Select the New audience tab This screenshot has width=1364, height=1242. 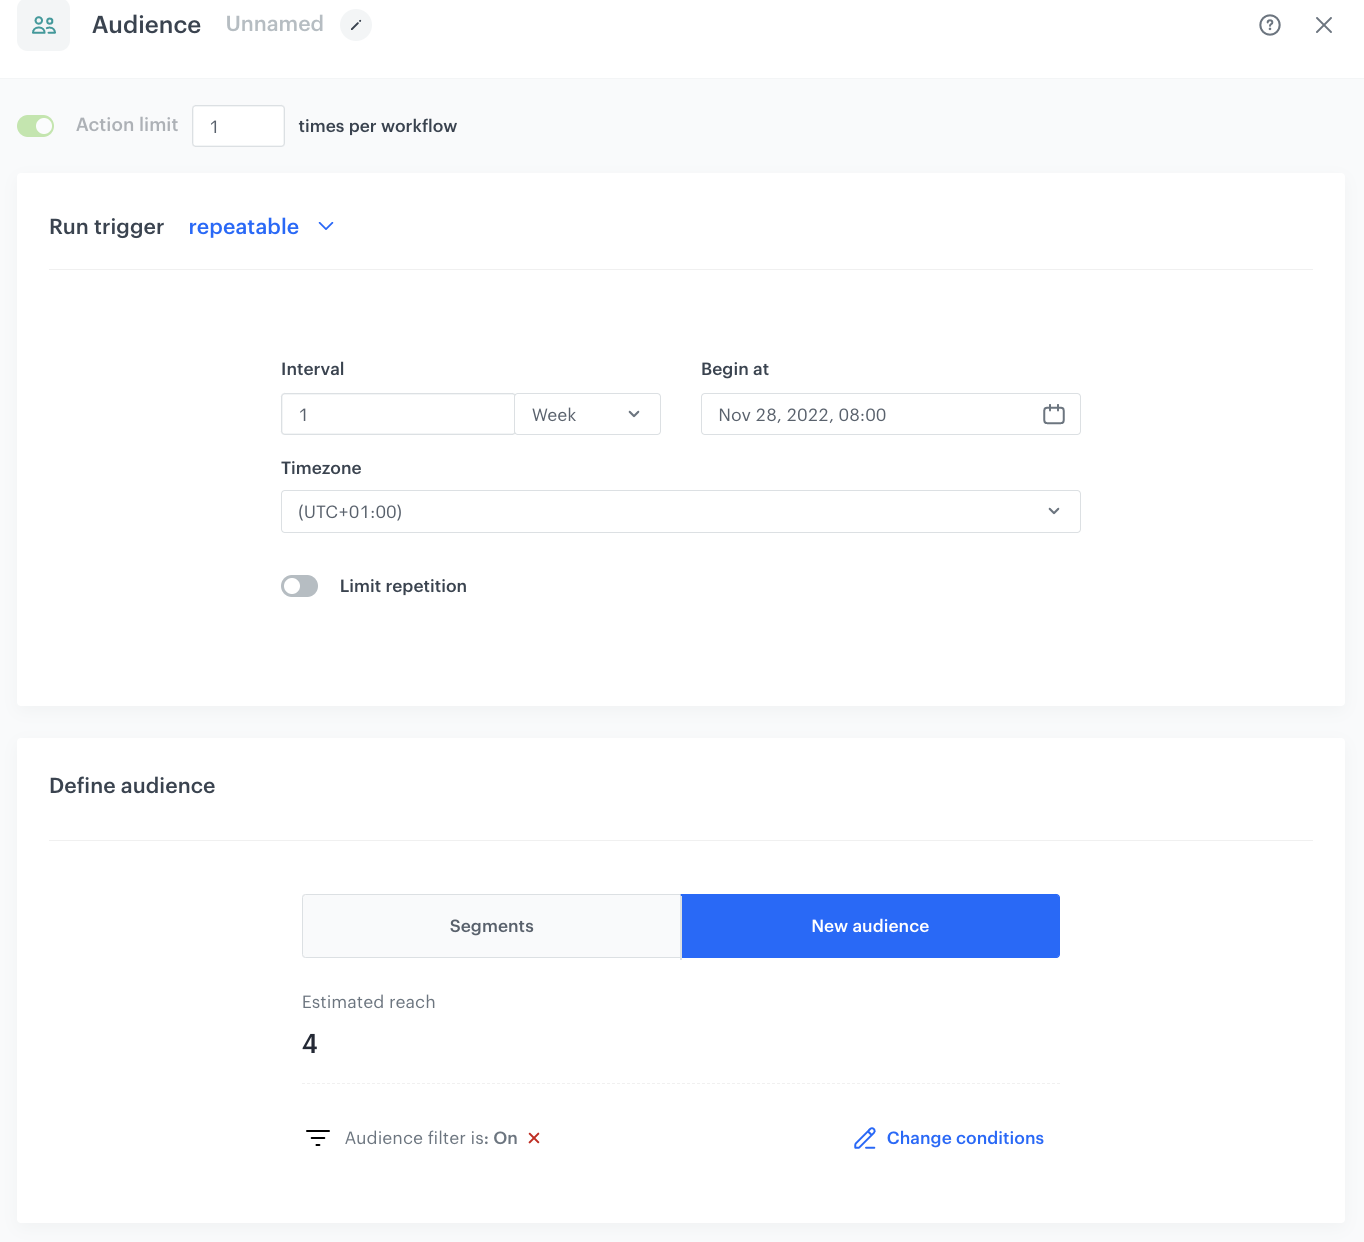tap(870, 926)
